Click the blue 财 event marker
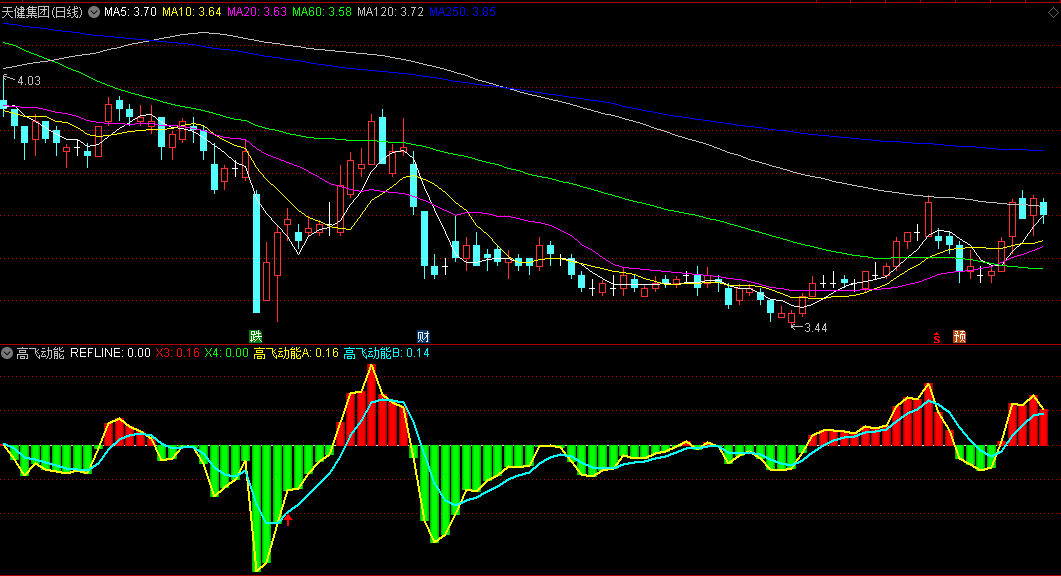This screenshot has height=576, width=1061. click(x=423, y=336)
